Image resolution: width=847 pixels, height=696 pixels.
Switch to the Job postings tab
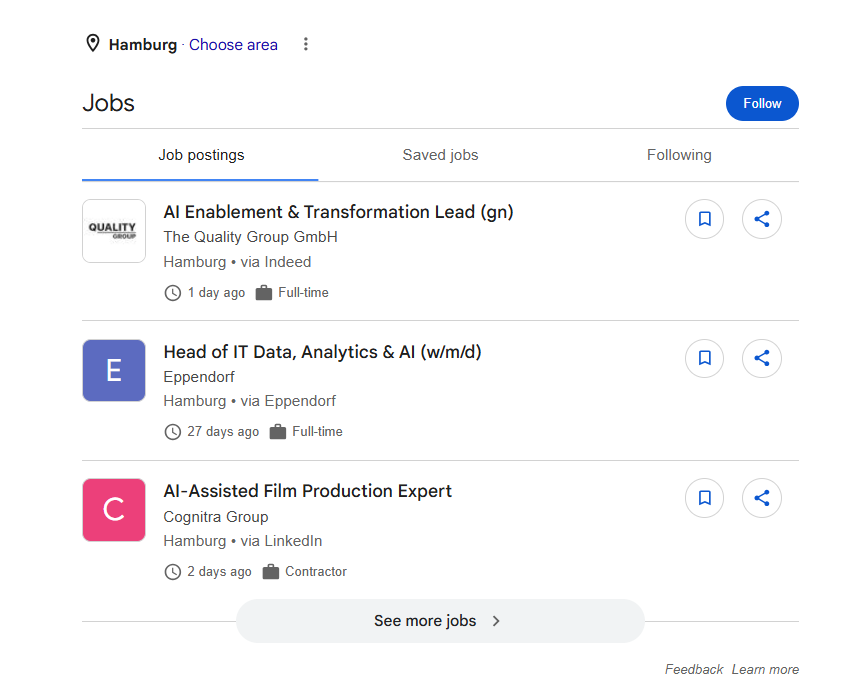pos(200,155)
